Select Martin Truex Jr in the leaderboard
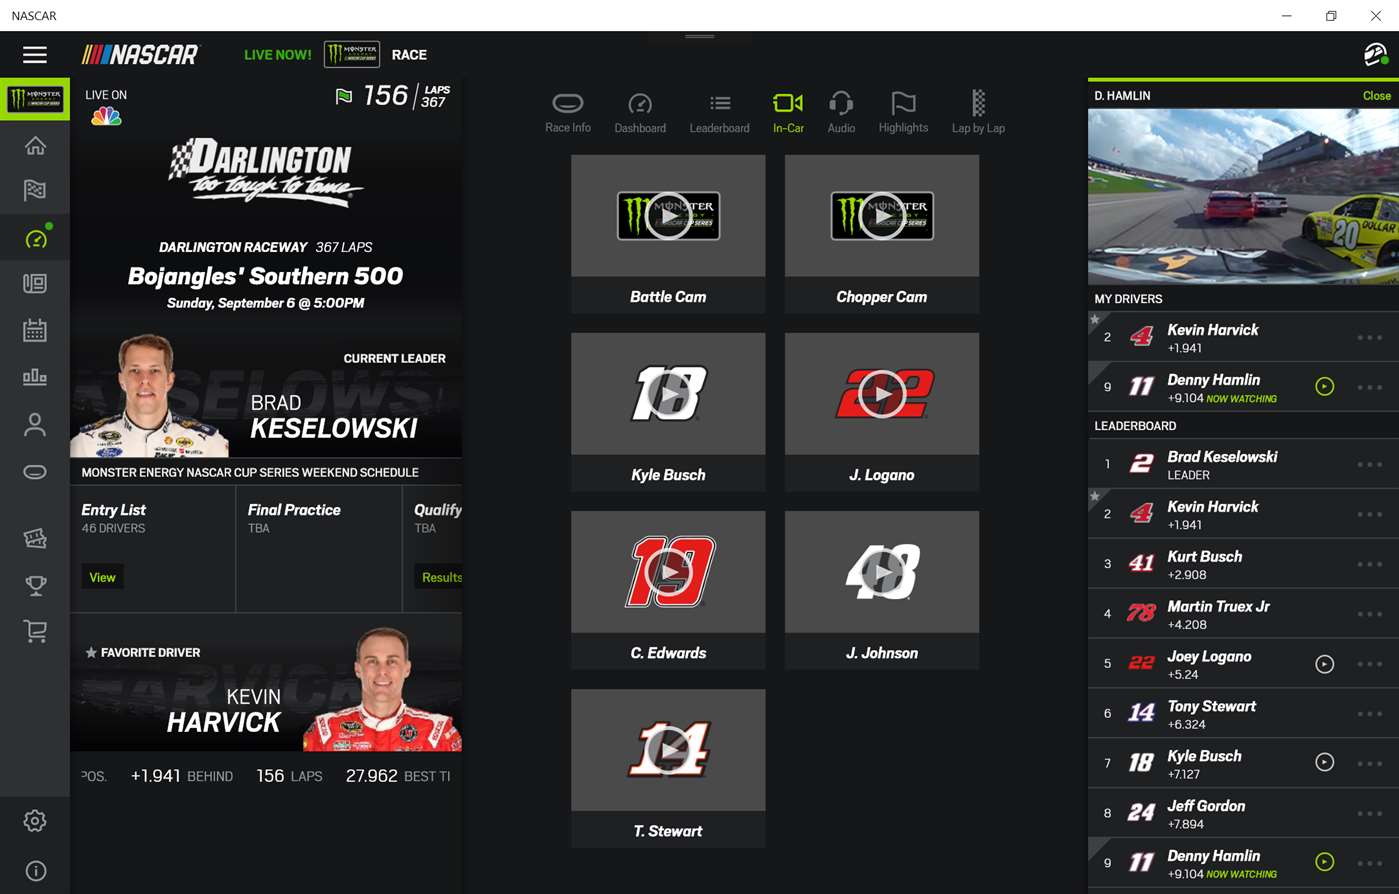Image resolution: width=1399 pixels, height=894 pixels. click(1243, 614)
